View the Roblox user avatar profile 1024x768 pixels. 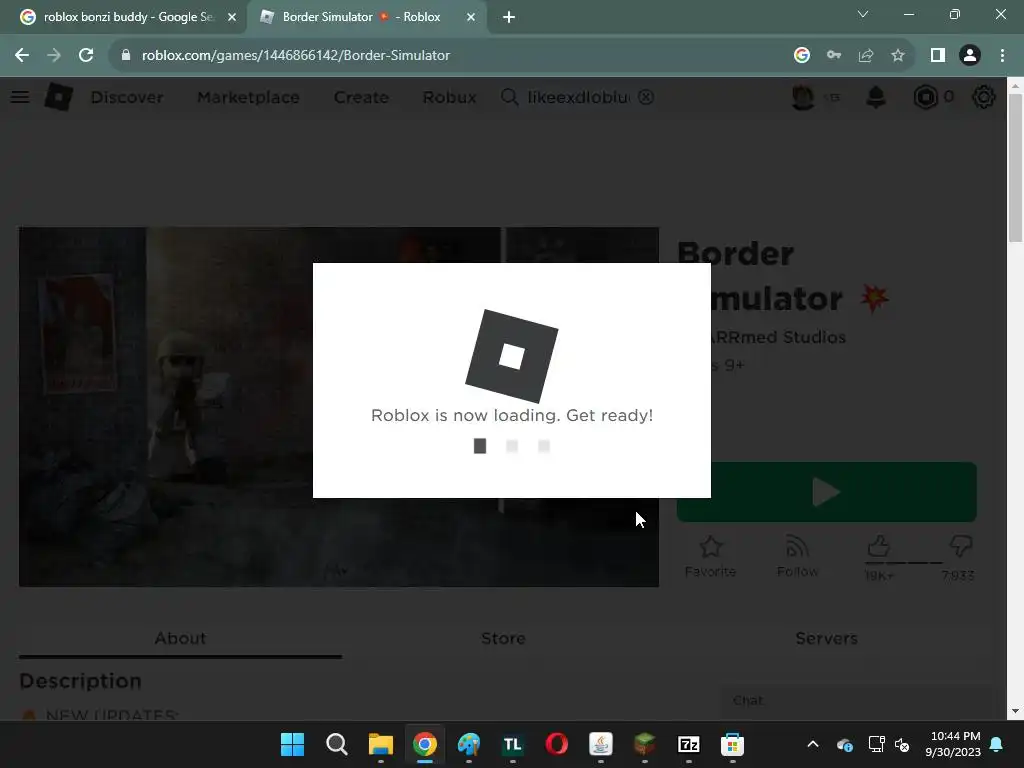tap(803, 97)
